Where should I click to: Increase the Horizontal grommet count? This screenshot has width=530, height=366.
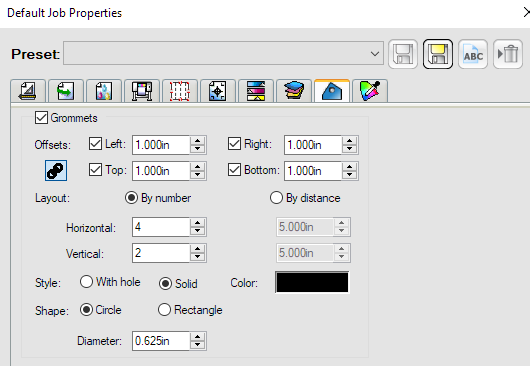click(x=197, y=223)
